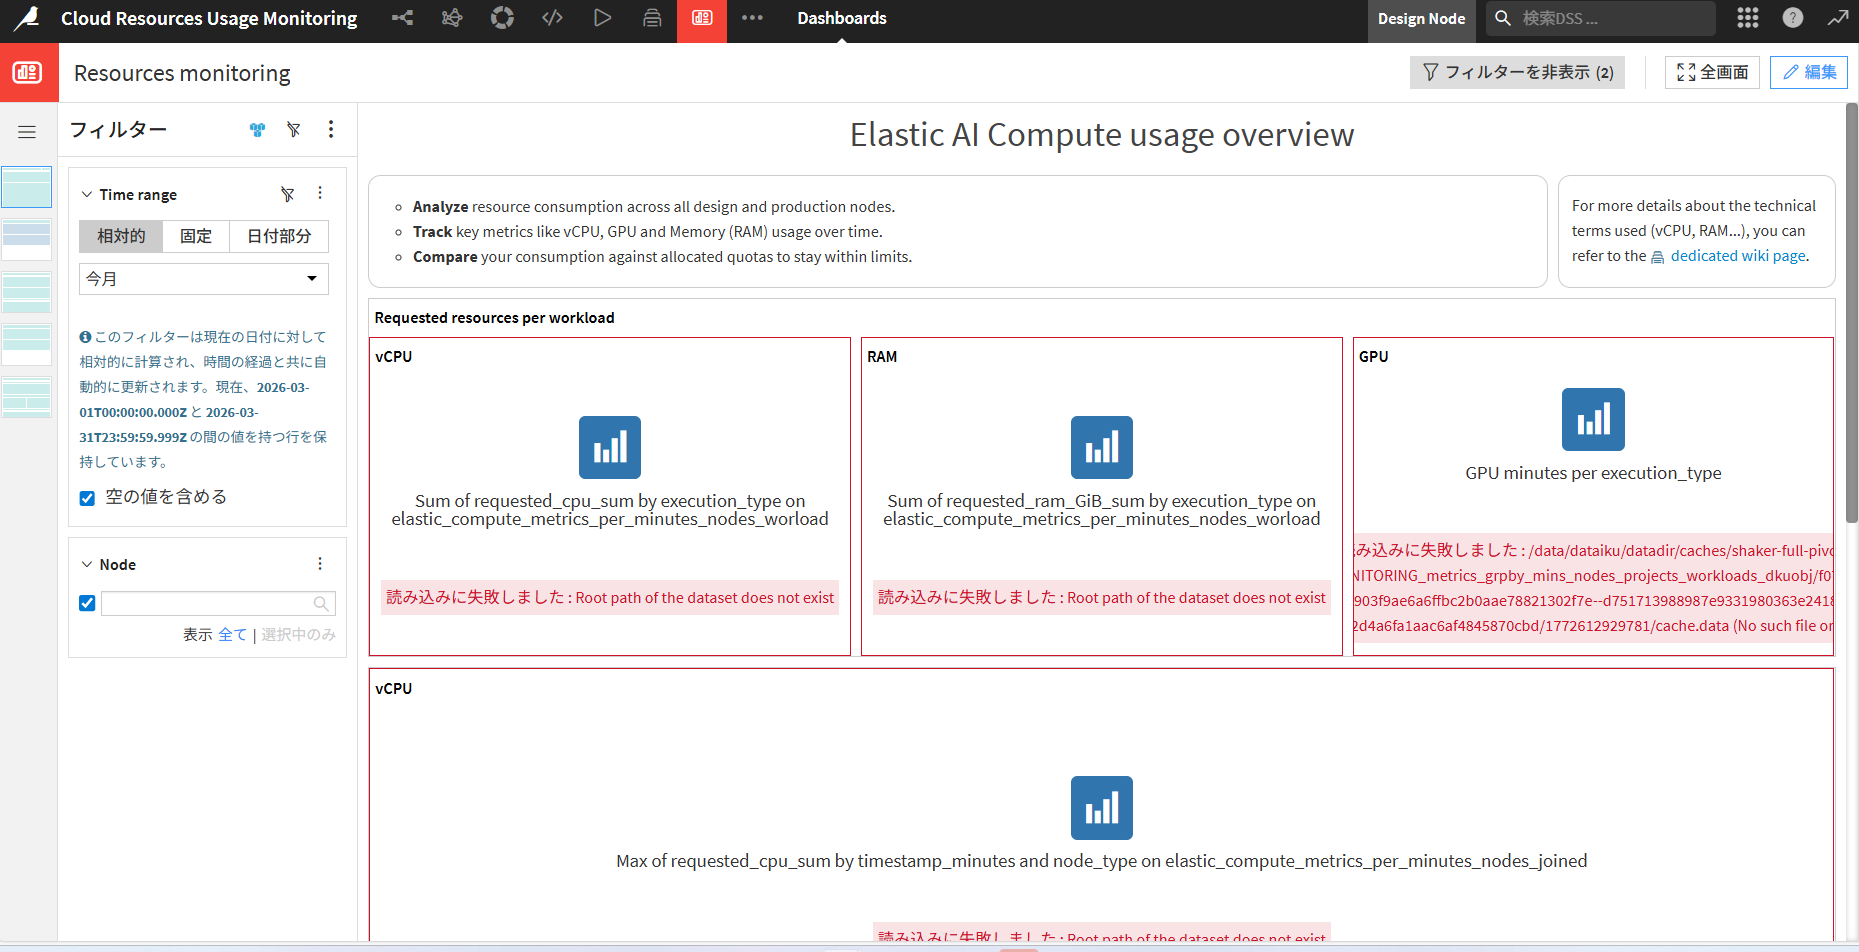The width and height of the screenshot is (1859, 952).
Task: Click the lower vCPU timestamp chart icon
Action: [x=1102, y=808]
